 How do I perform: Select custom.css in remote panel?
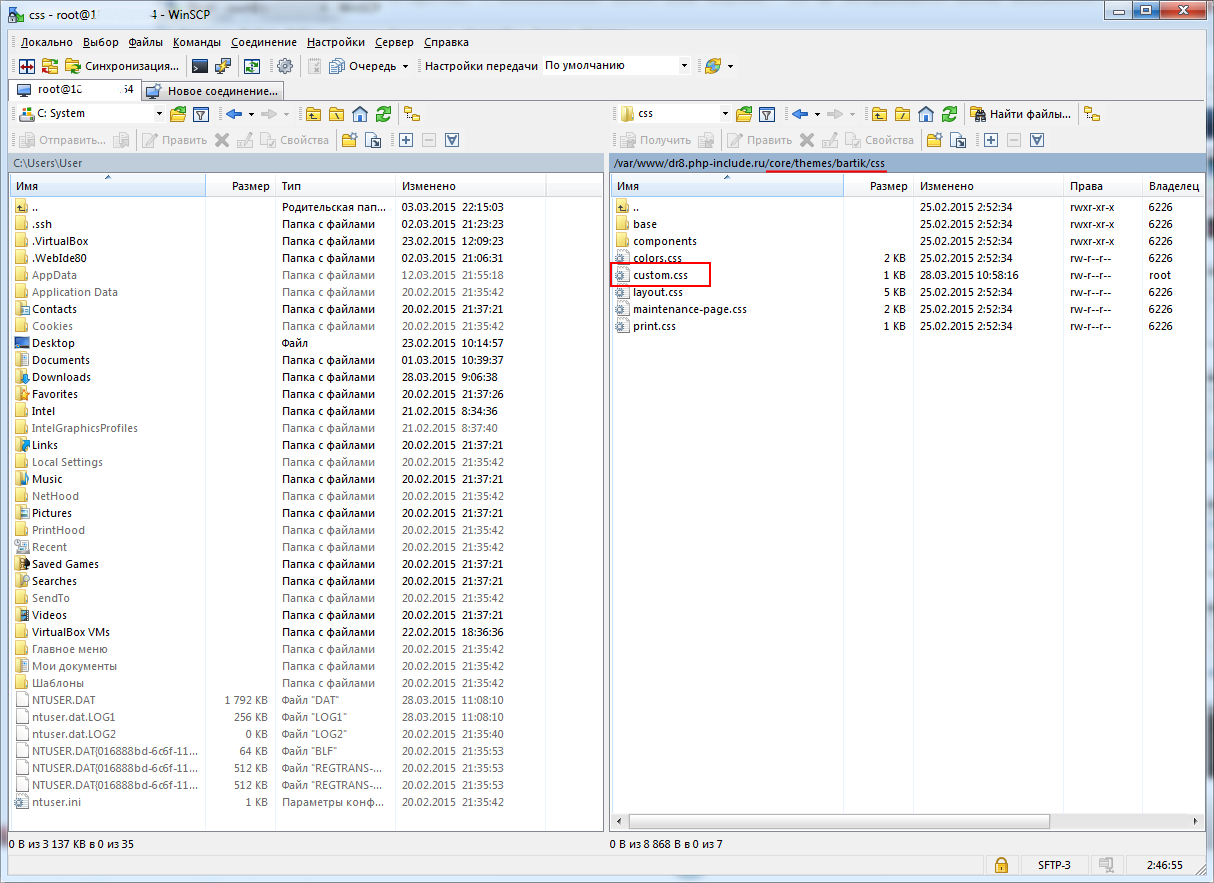click(x=661, y=275)
